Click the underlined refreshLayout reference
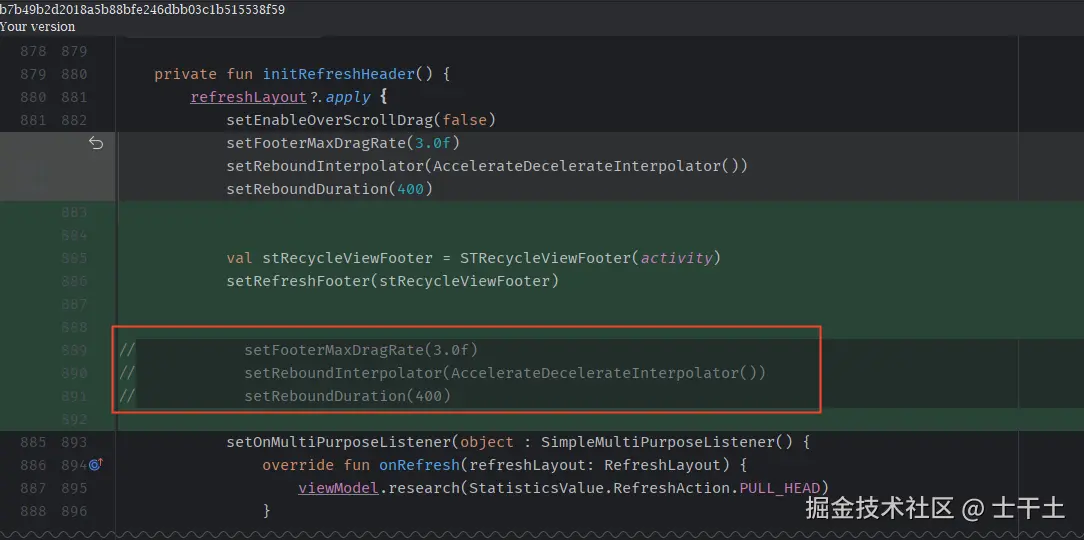The image size is (1084, 540). pos(248,97)
